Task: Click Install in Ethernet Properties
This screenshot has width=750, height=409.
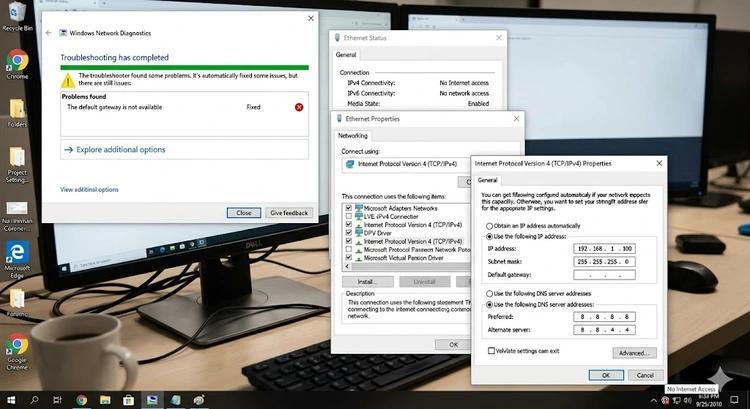Action: 367,282
